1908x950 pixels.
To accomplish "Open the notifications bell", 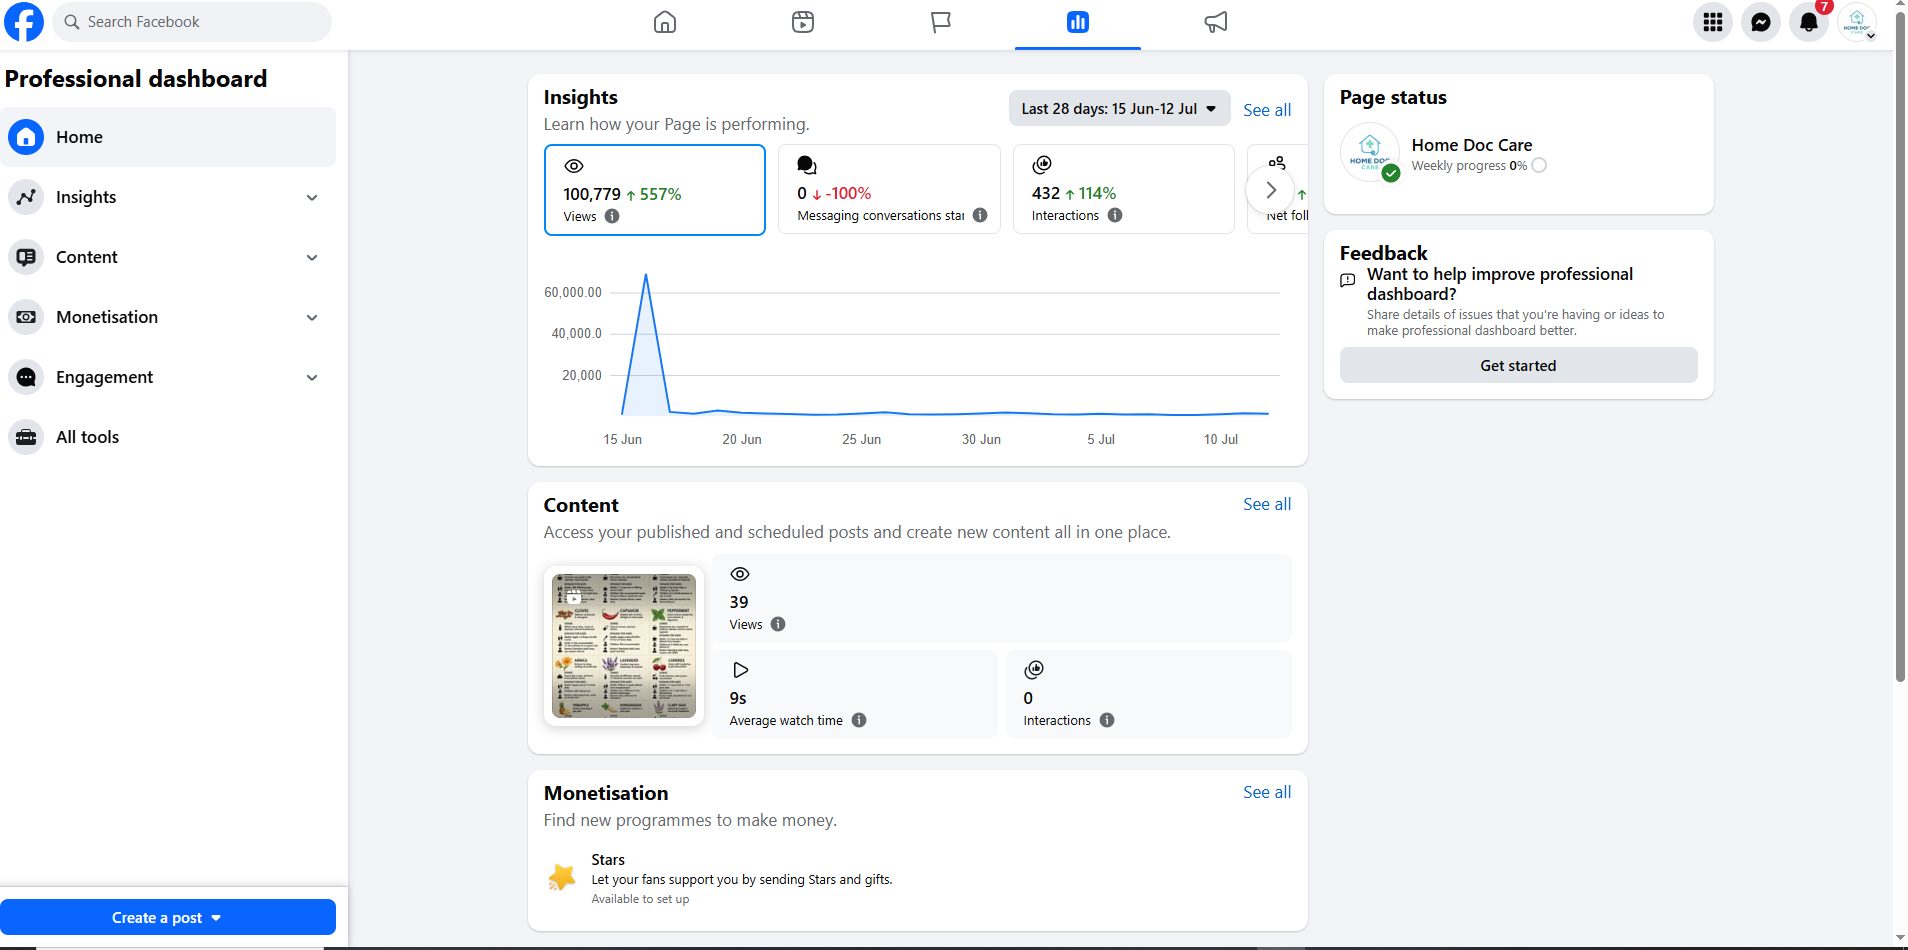I will pyautogui.click(x=1809, y=22).
